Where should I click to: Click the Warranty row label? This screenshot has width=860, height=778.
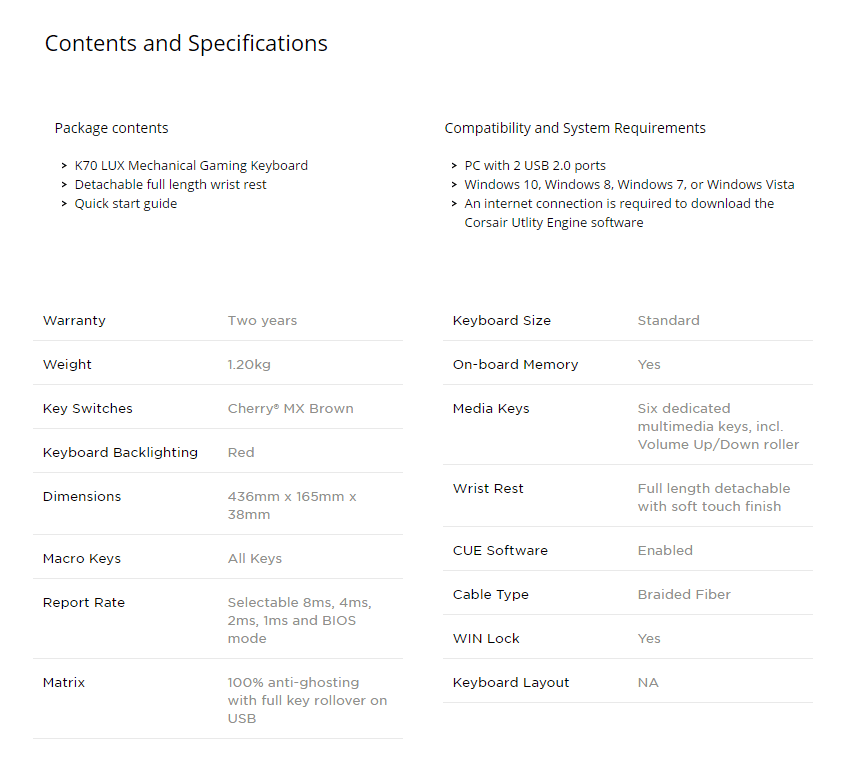(74, 320)
